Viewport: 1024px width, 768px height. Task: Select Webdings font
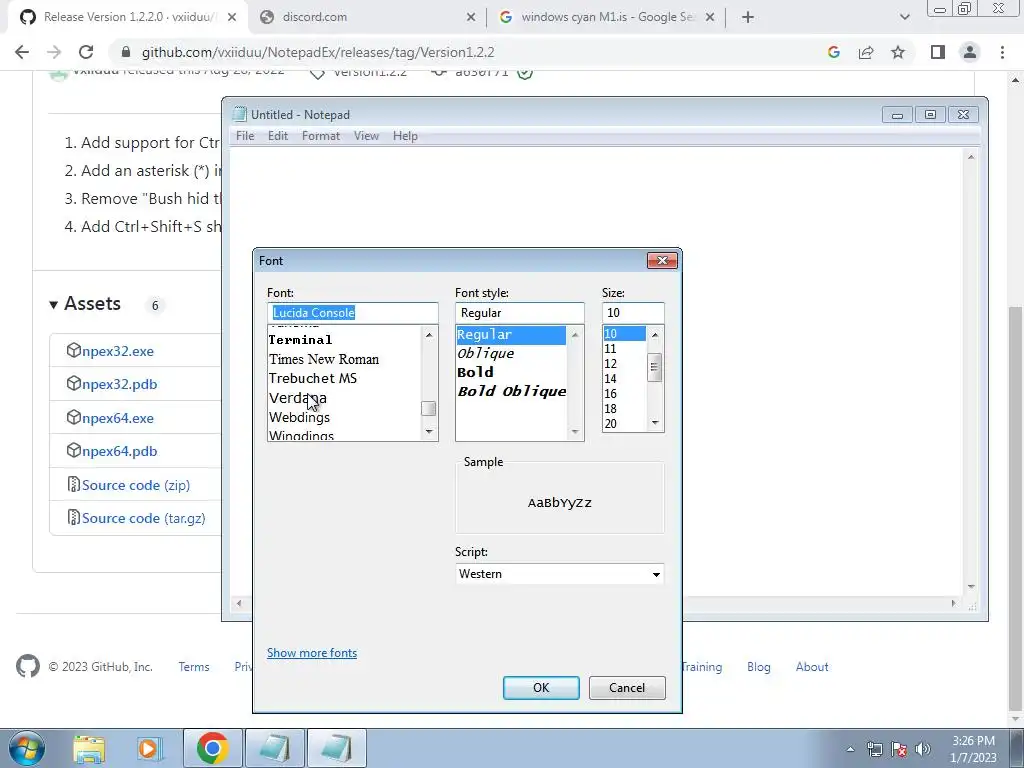click(299, 417)
